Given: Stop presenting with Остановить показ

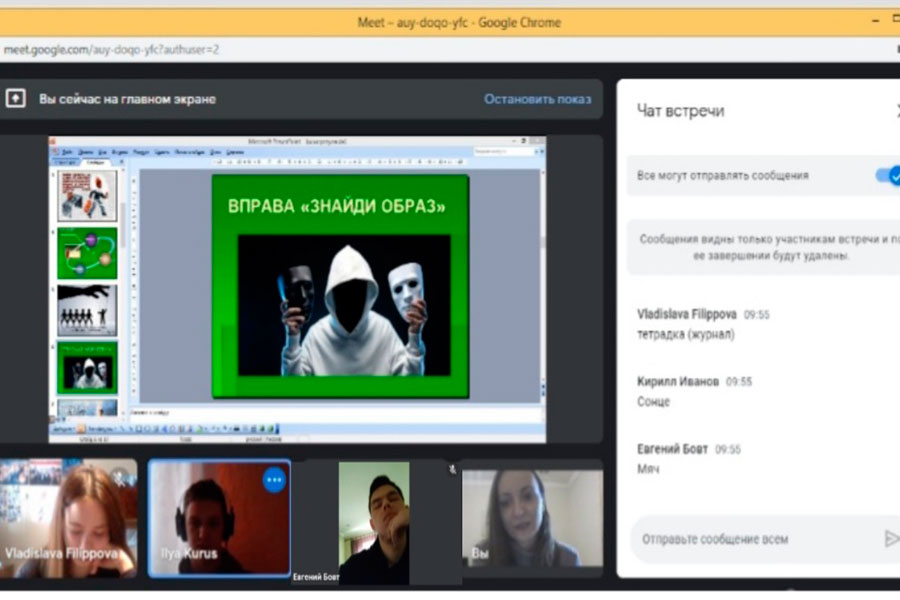Looking at the screenshot, I should tap(537, 99).
